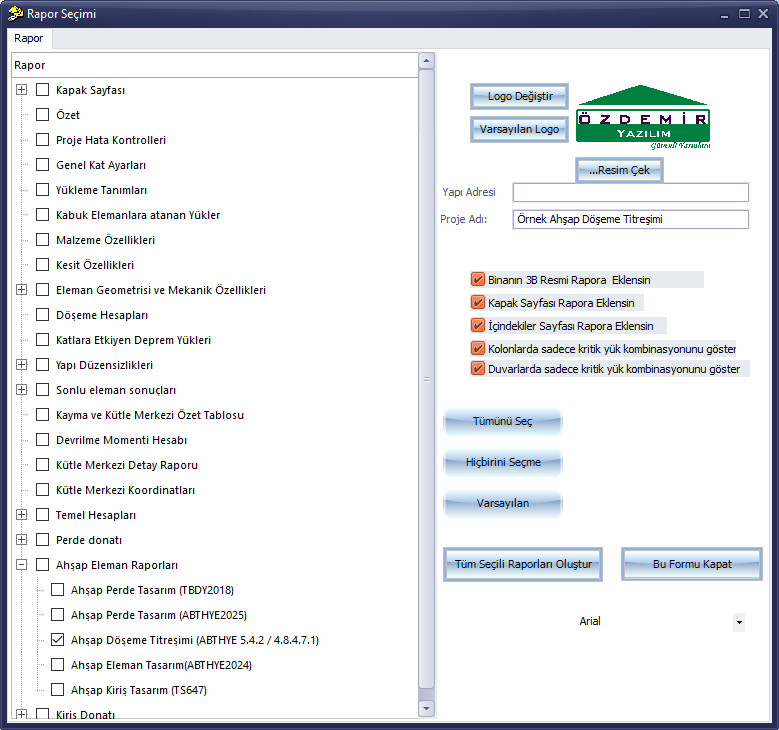Click the Logo Değiştir button
The width and height of the screenshot is (779, 730).
[x=519, y=96]
